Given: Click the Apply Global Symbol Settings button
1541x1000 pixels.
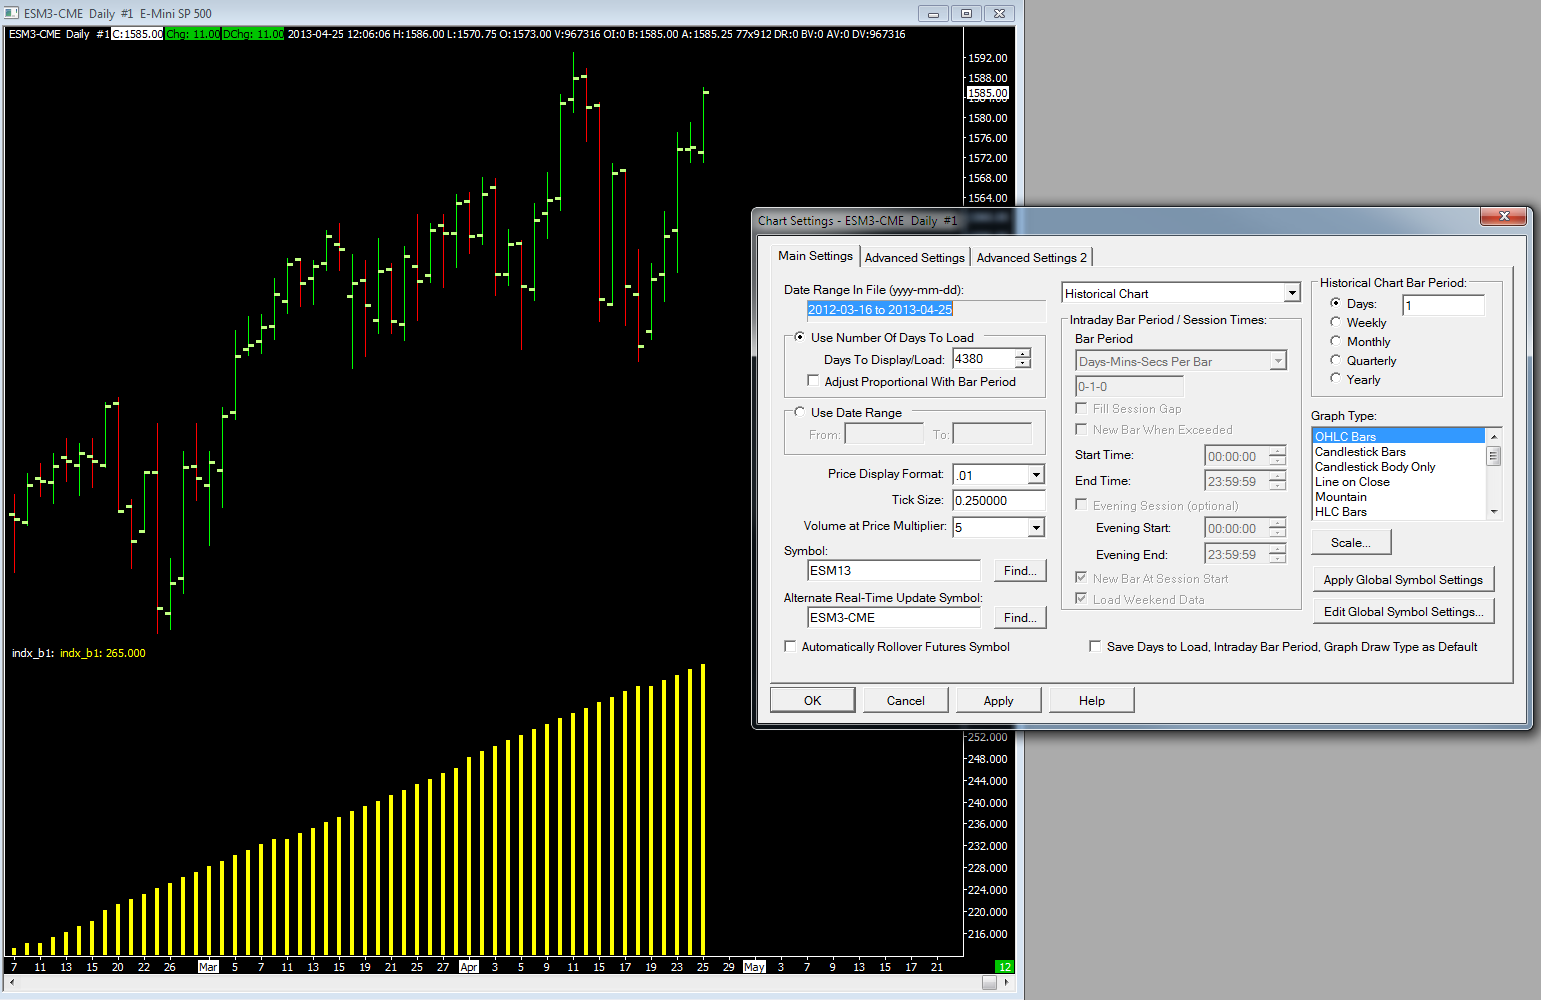Looking at the screenshot, I should (x=1402, y=580).
